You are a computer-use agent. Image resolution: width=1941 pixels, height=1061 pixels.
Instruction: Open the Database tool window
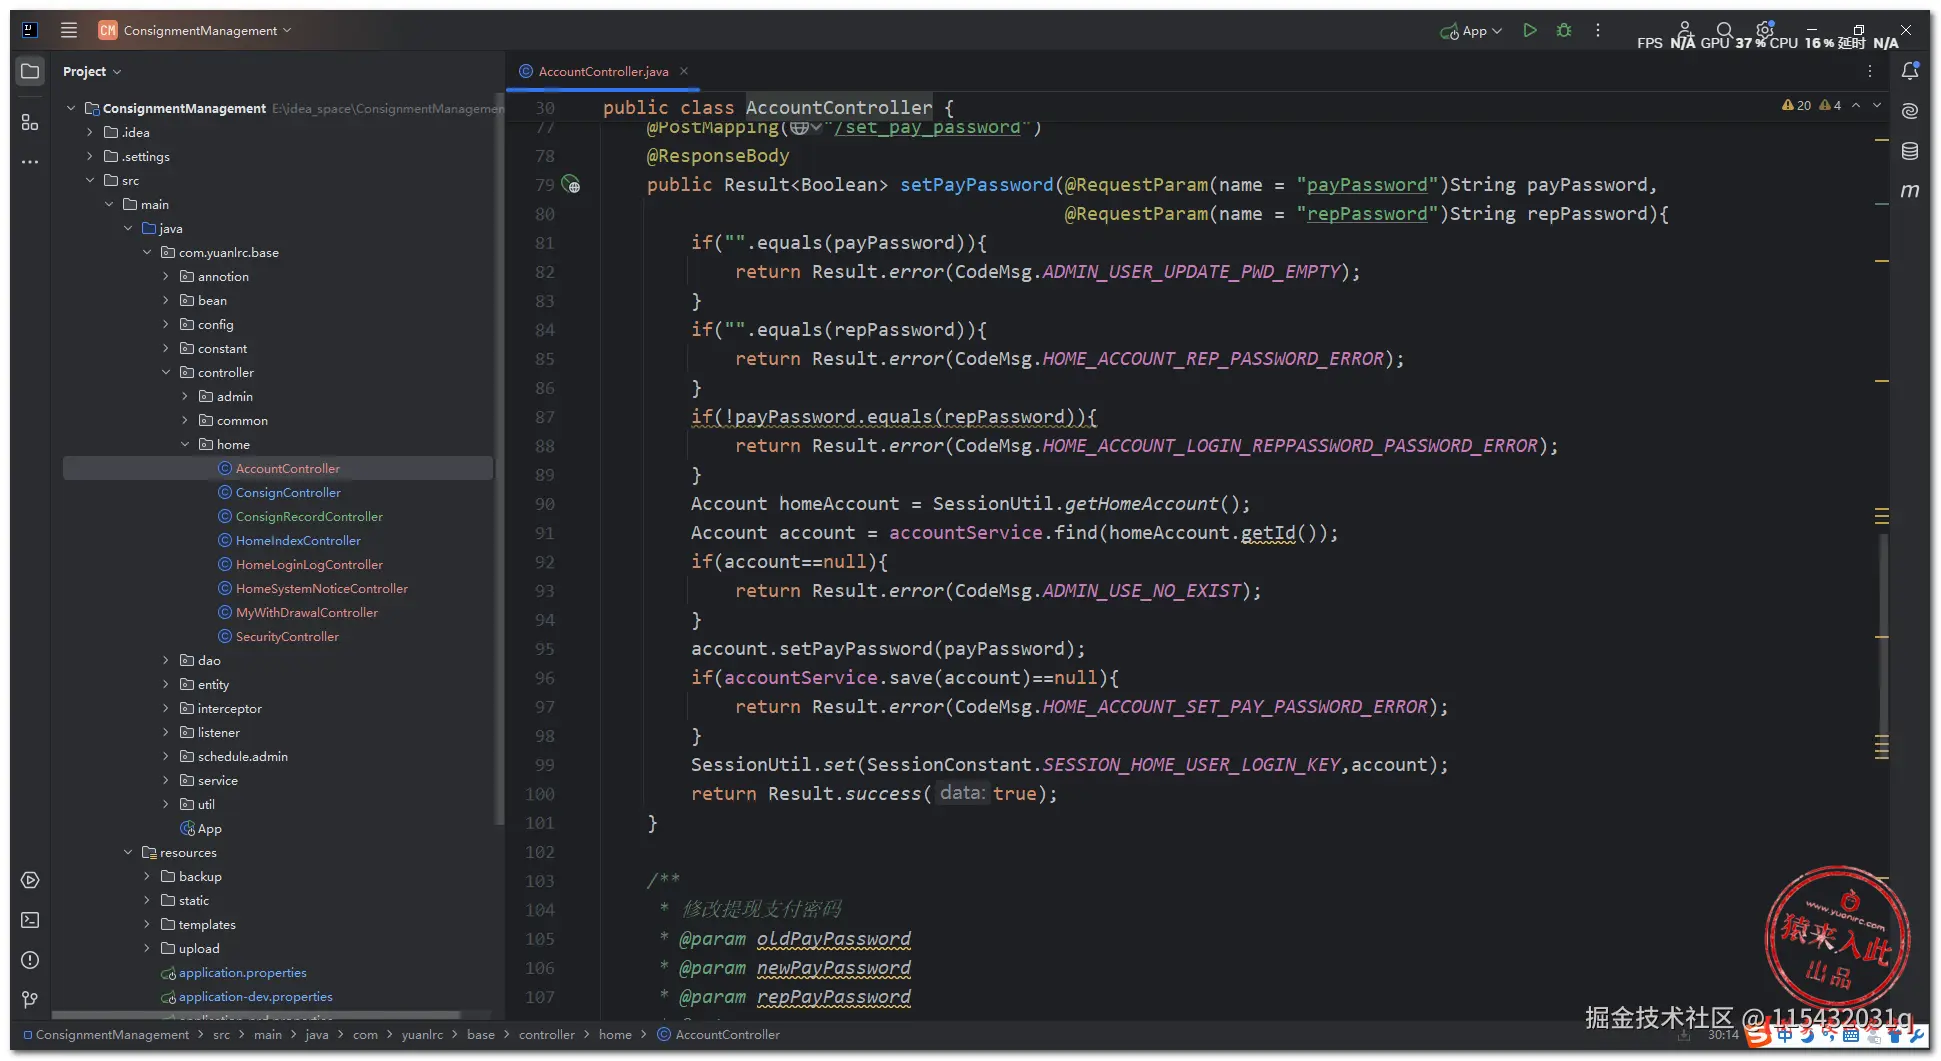click(x=1910, y=150)
